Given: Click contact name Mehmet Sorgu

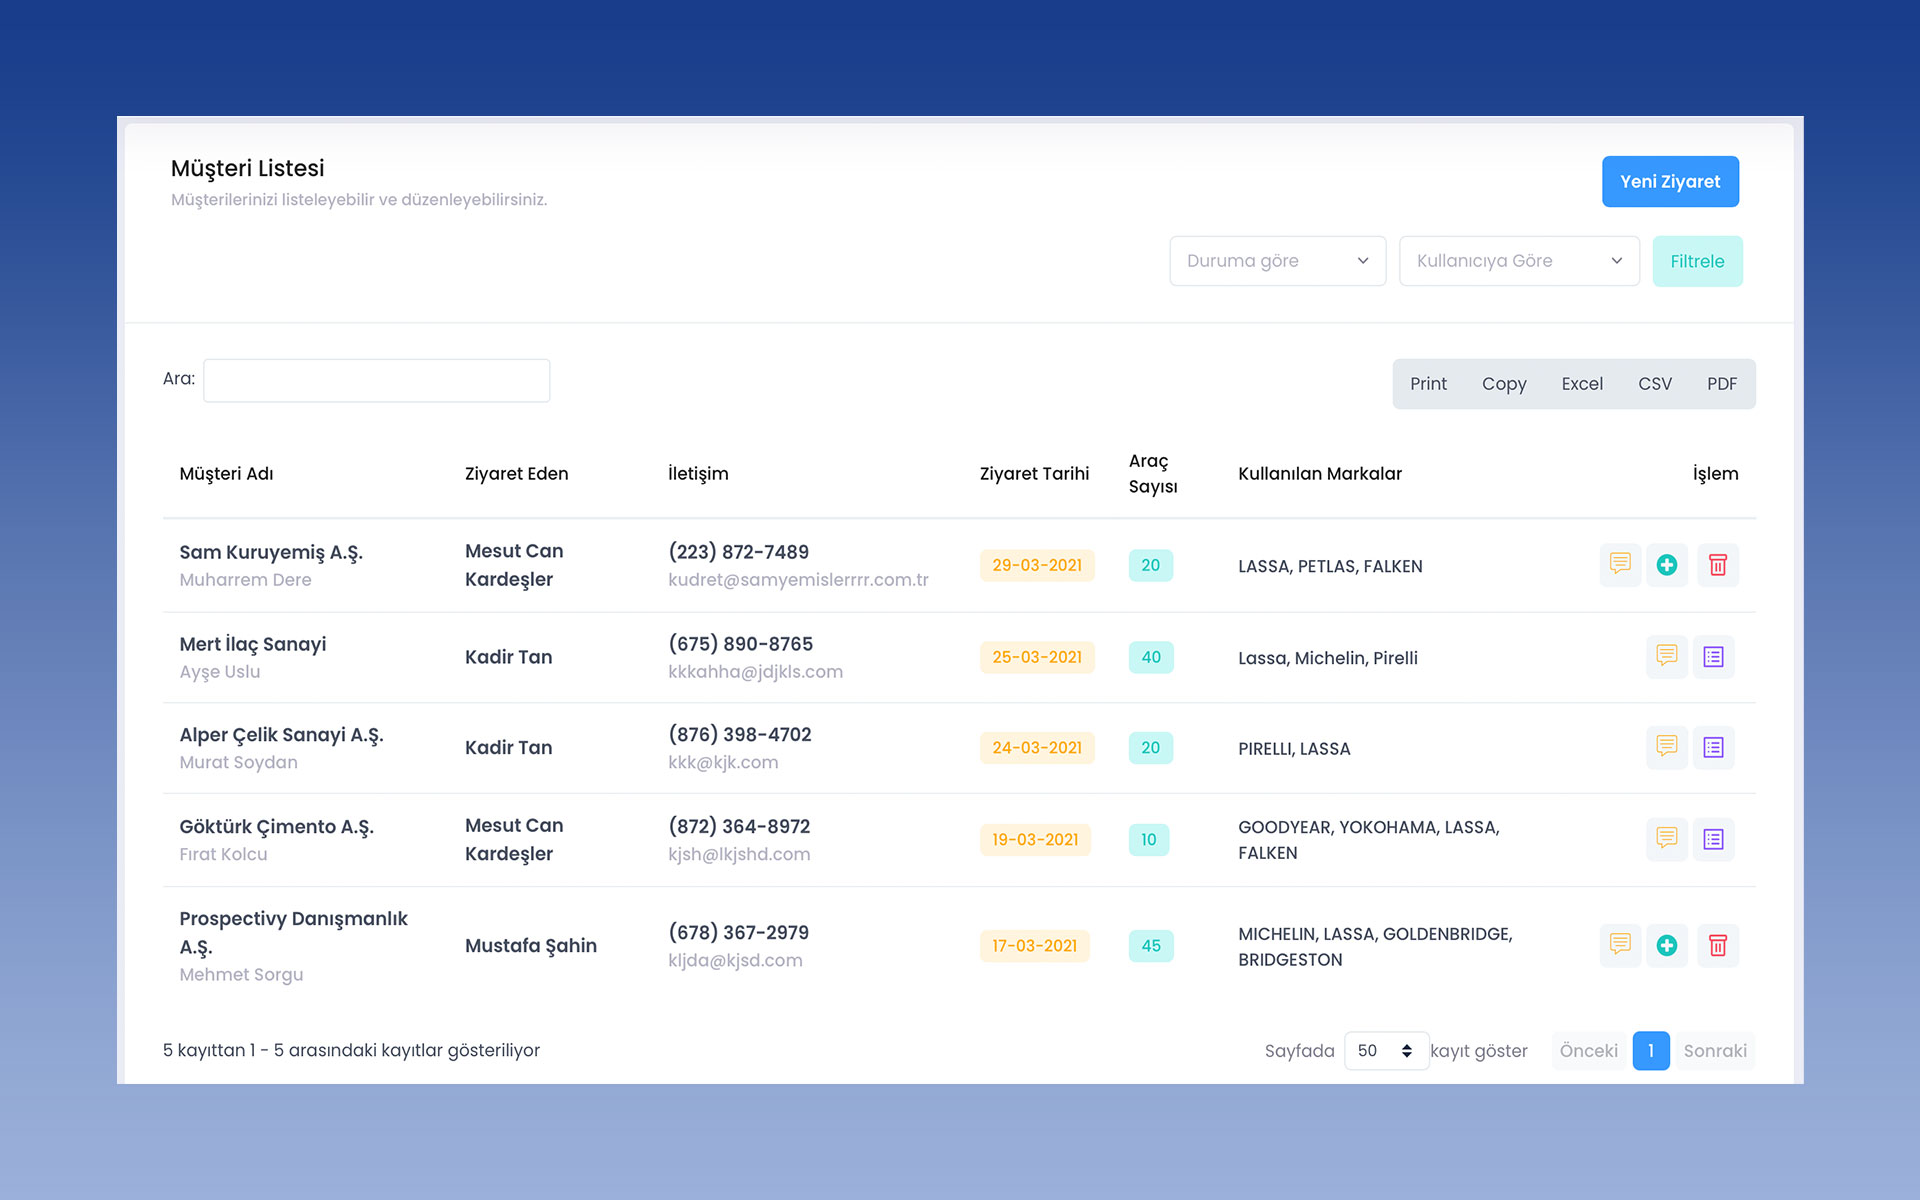Looking at the screenshot, I should tap(241, 974).
